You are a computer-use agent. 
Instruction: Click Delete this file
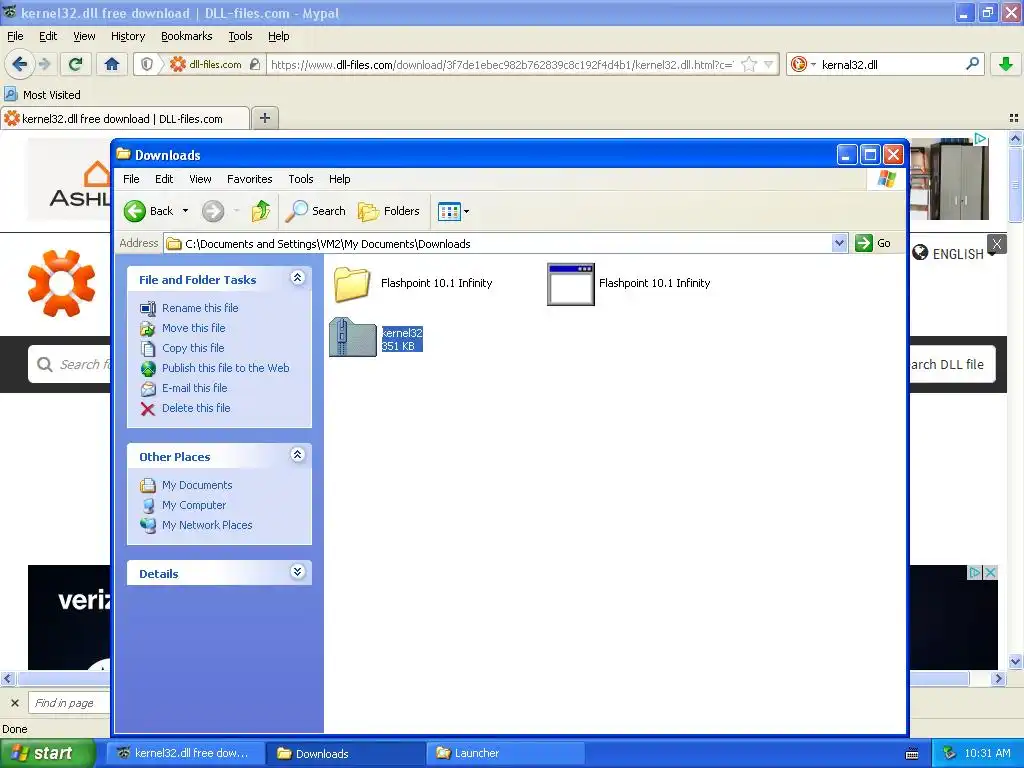pos(196,408)
